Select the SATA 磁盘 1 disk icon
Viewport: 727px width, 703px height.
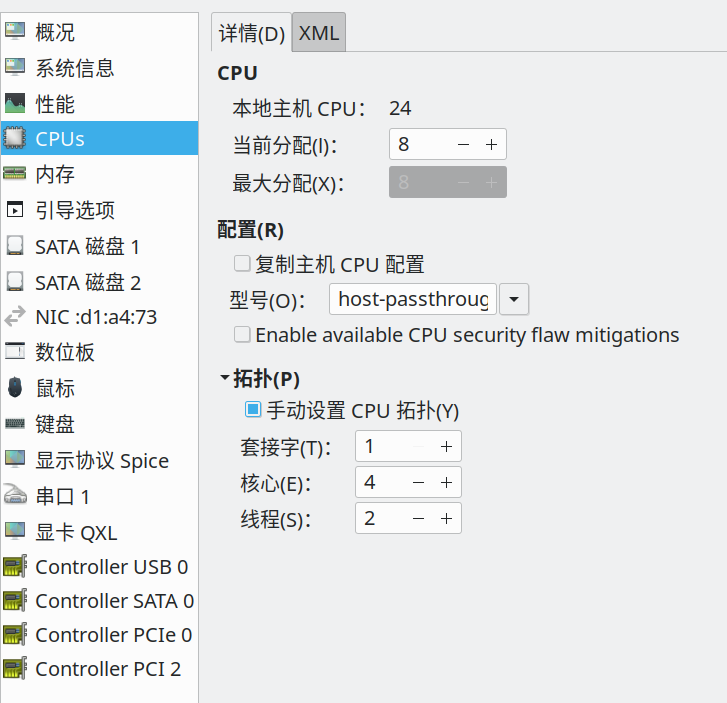coord(15,246)
